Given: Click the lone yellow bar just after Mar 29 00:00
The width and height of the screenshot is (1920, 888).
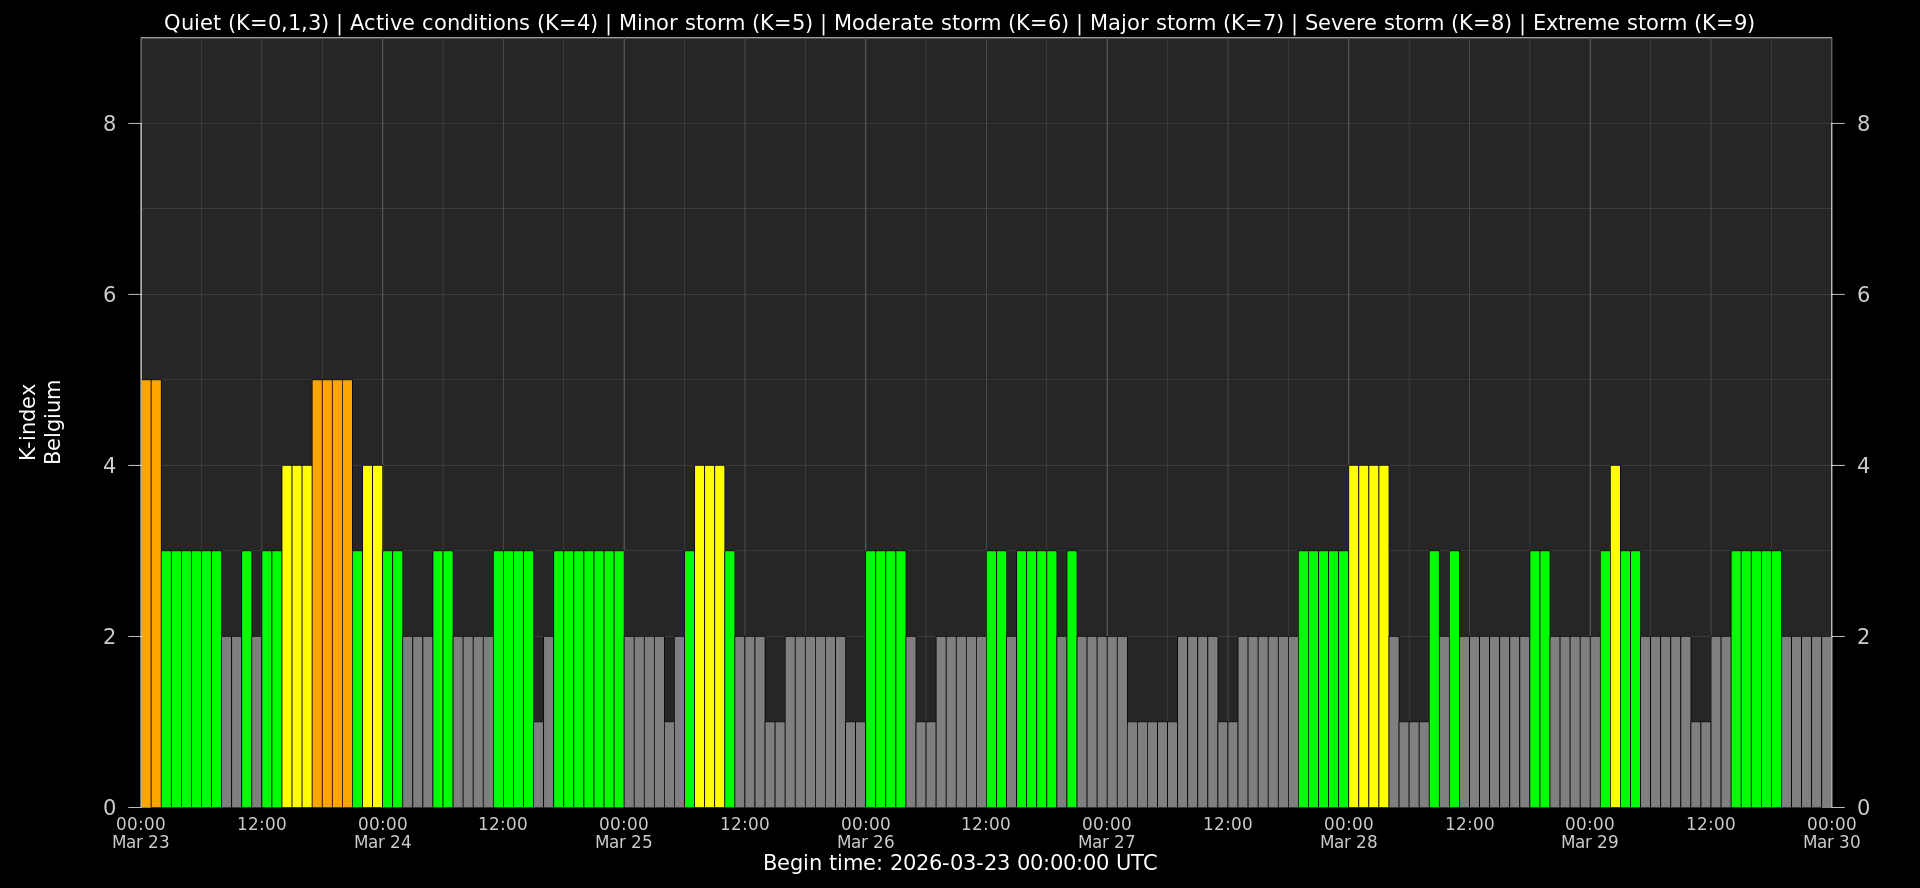Looking at the screenshot, I should pyautogui.click(x=1615, y=636).
